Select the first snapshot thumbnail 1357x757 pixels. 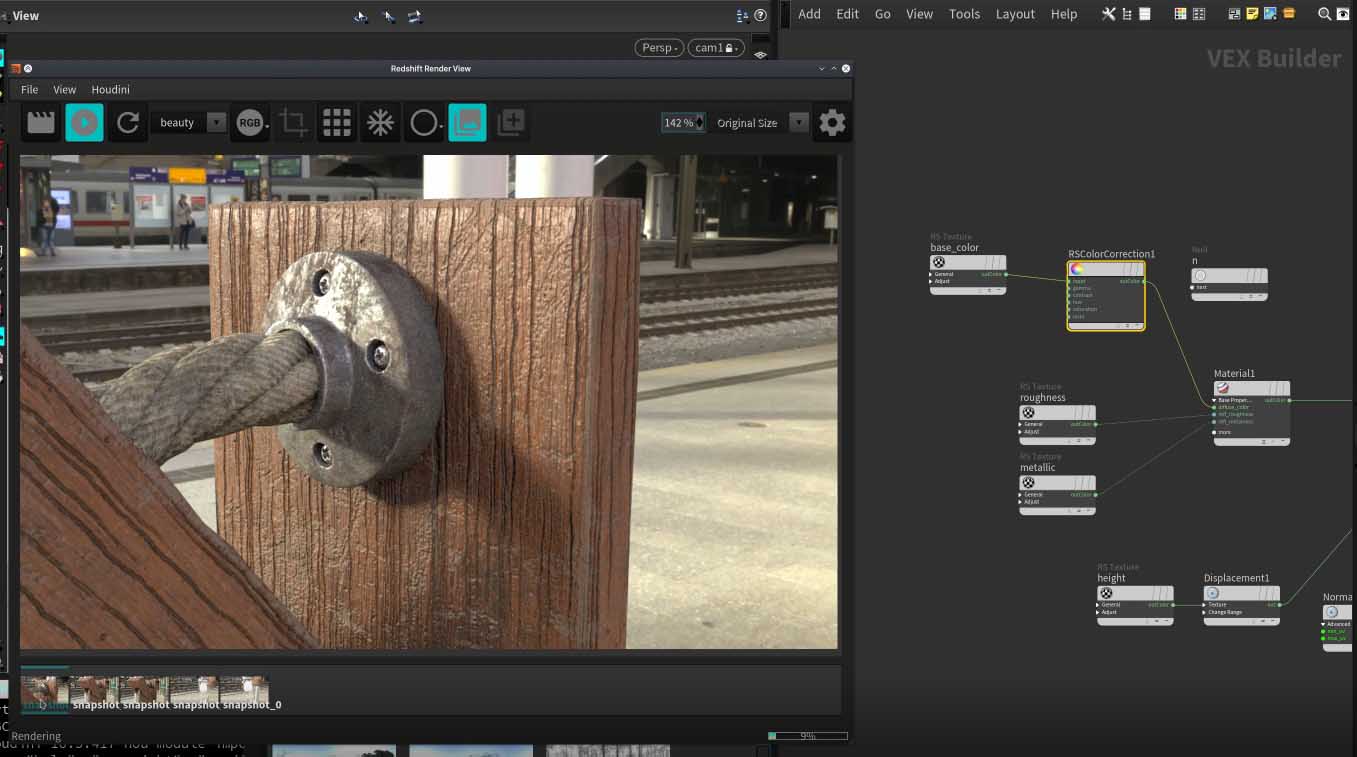point(45,691)
